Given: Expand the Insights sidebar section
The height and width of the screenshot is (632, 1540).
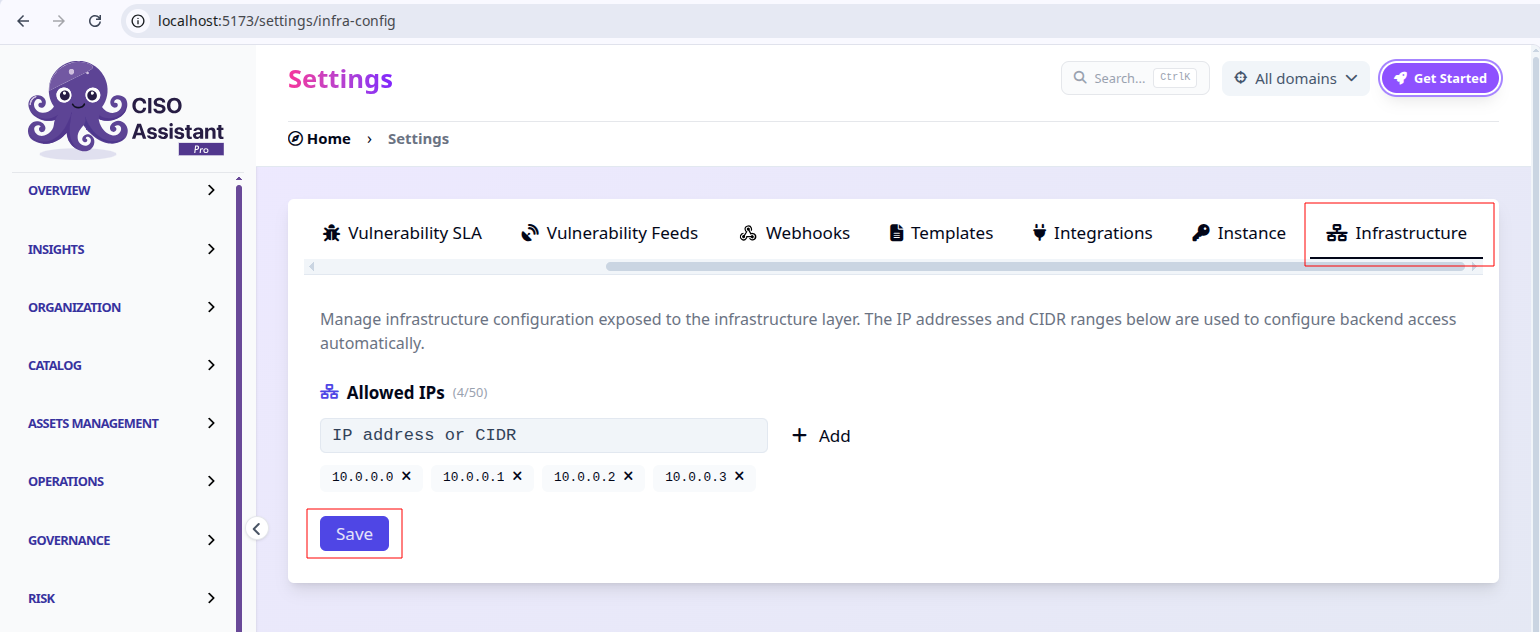Looking at the screenshot, I should (x=122, y=249).
